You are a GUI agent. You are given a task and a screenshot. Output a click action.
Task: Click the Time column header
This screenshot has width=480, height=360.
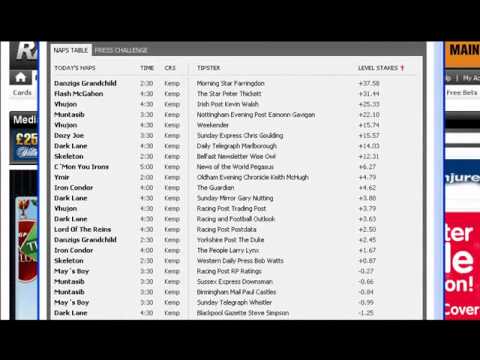147,68
